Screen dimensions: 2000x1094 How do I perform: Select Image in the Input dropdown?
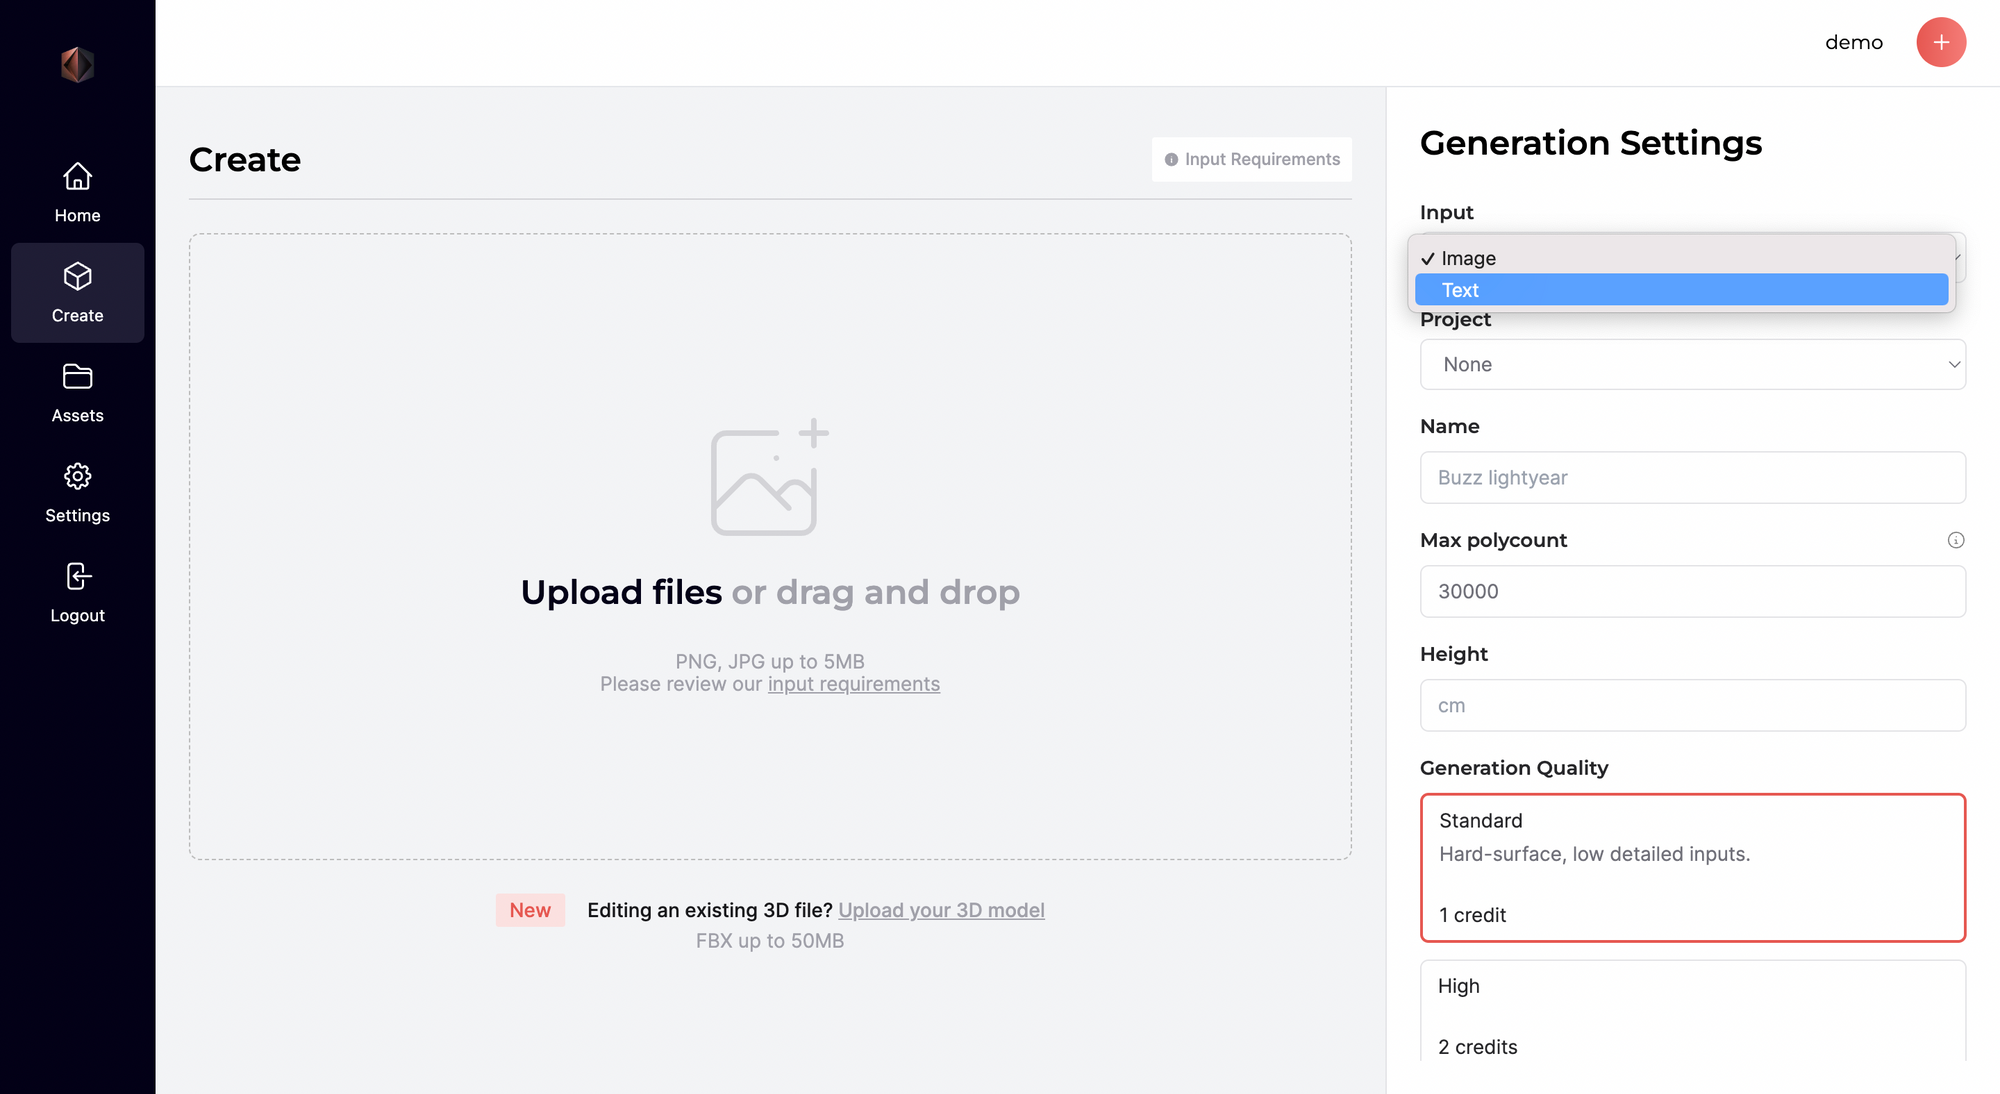(1682, 257)
